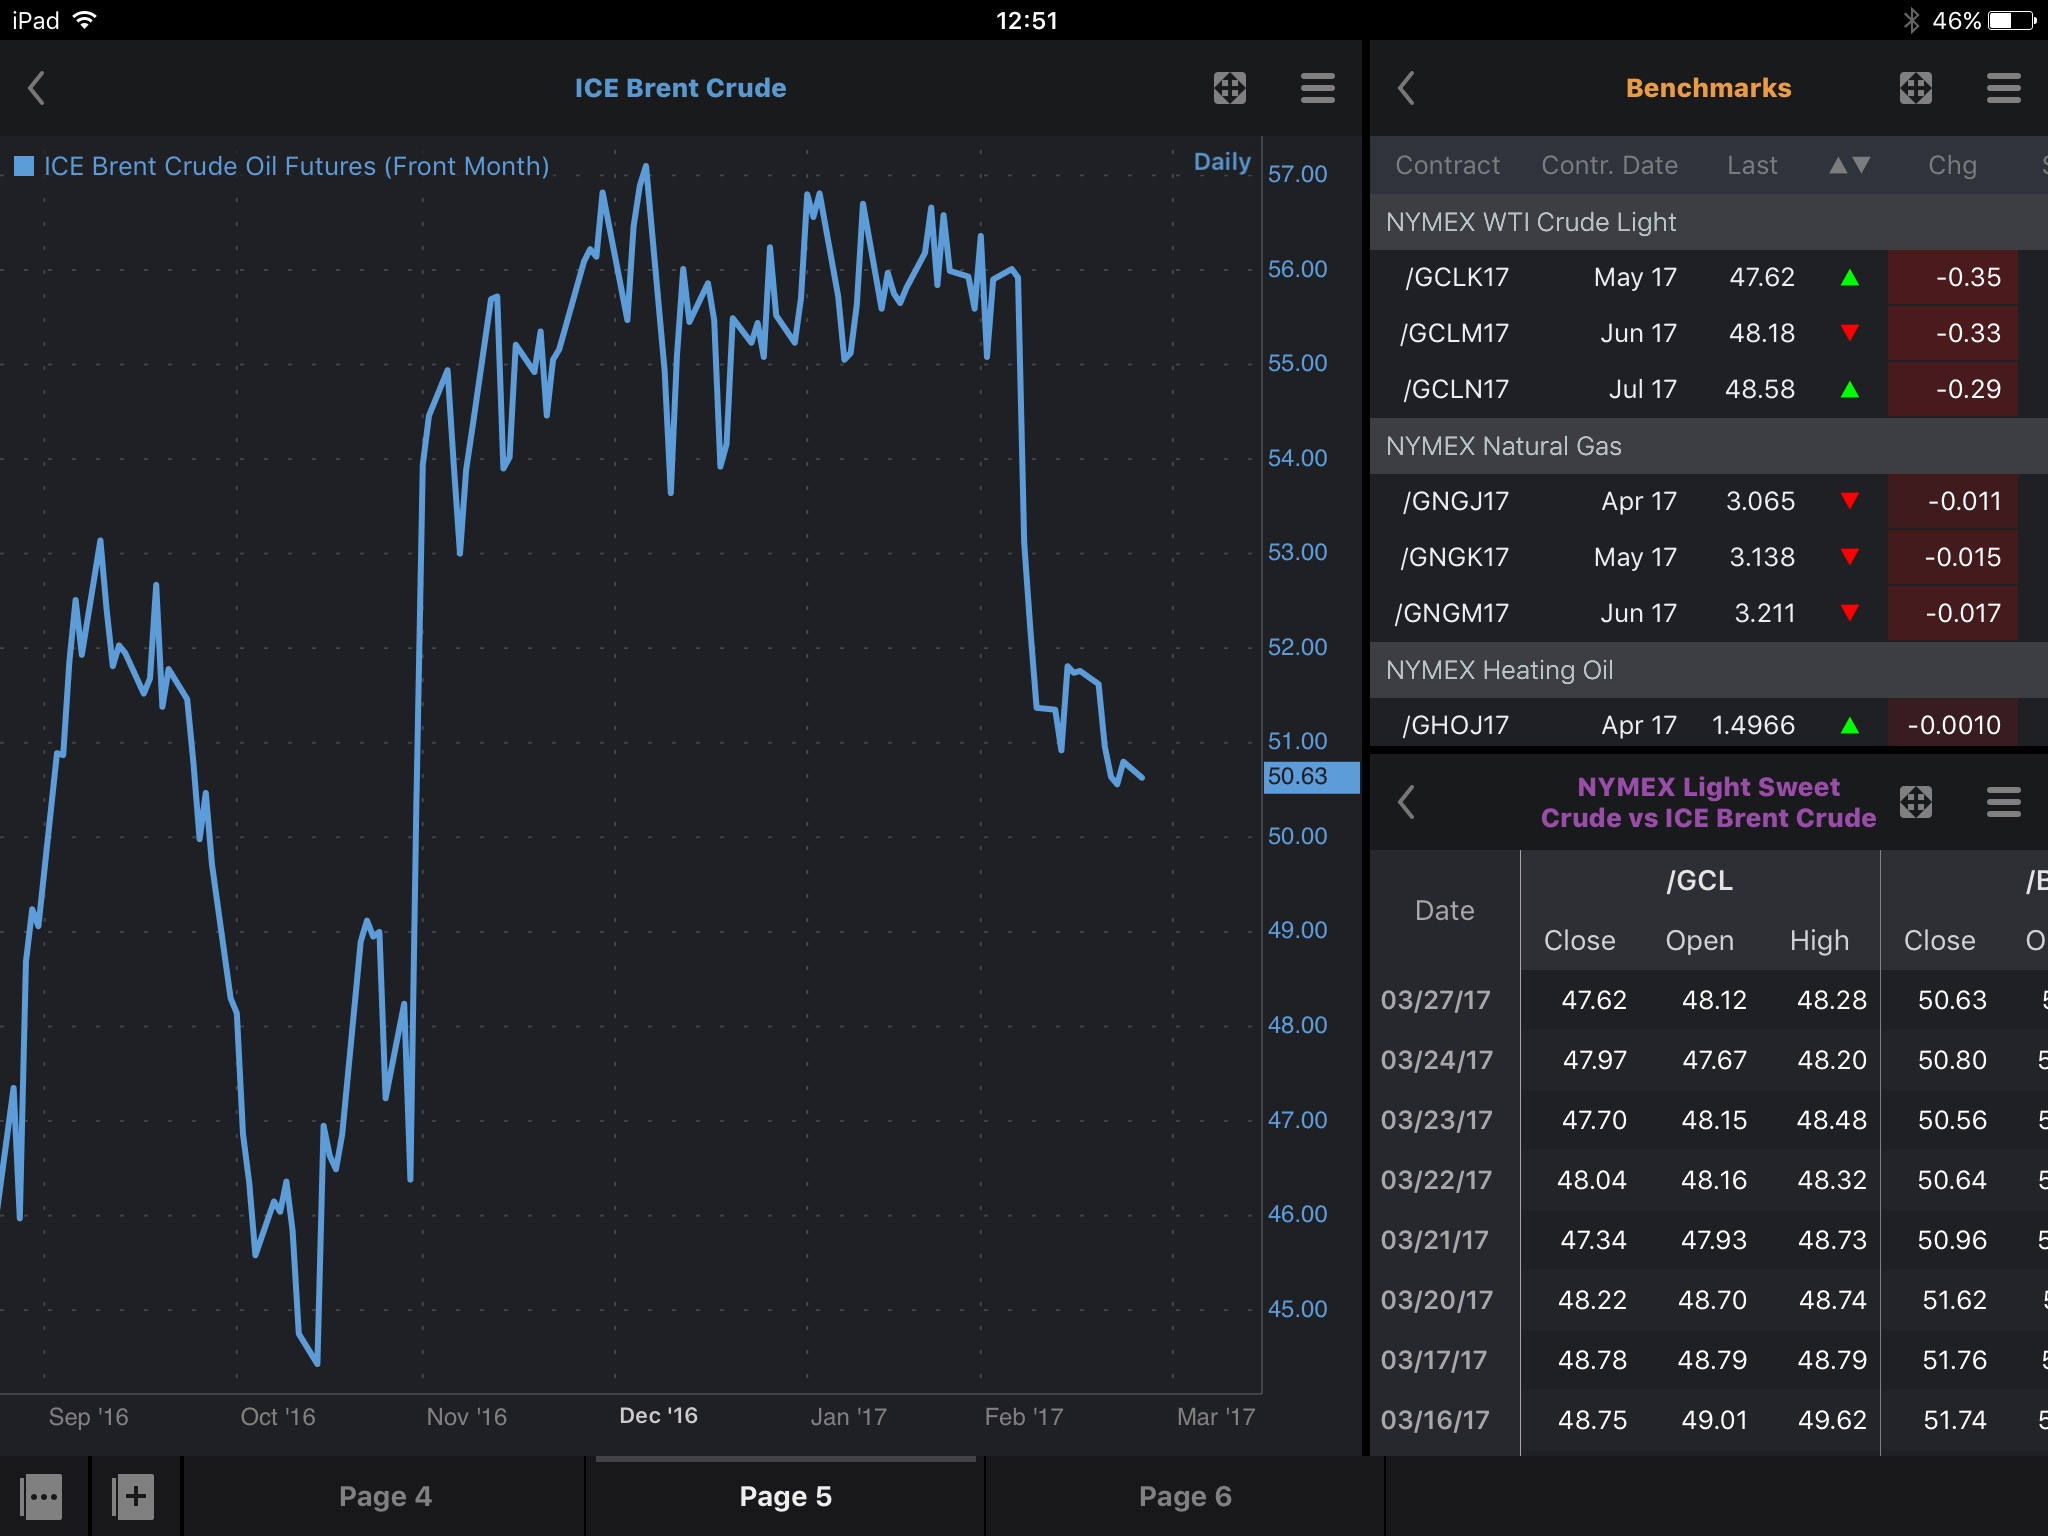Sort by Contr. Date column header

tap(1609, 165)
